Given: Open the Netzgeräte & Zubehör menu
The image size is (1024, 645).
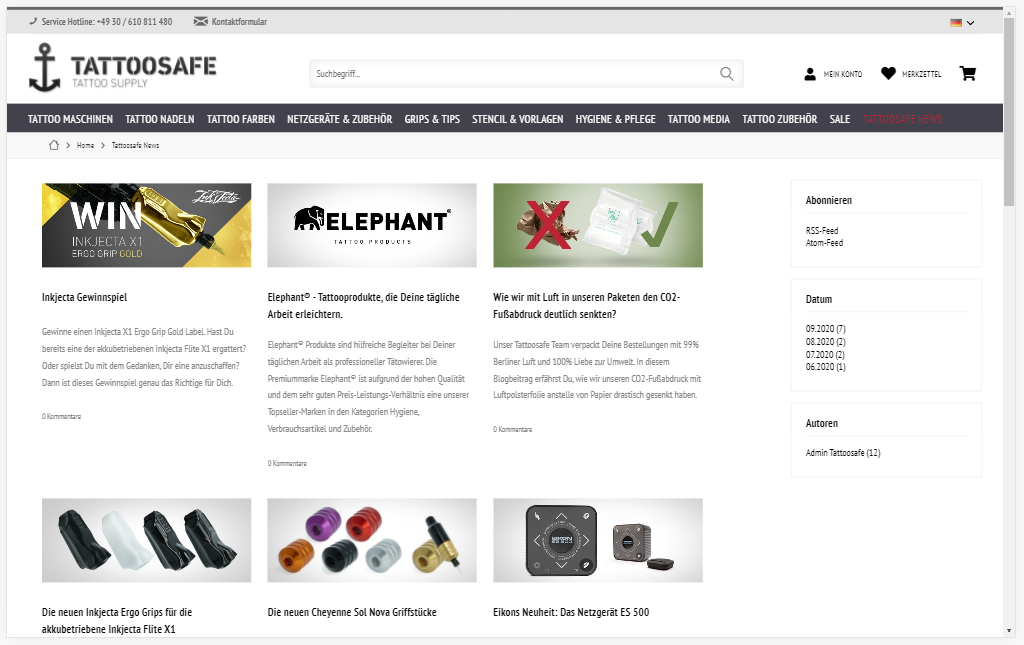Looking at the screenshot, I should click(x=340, y=119).
